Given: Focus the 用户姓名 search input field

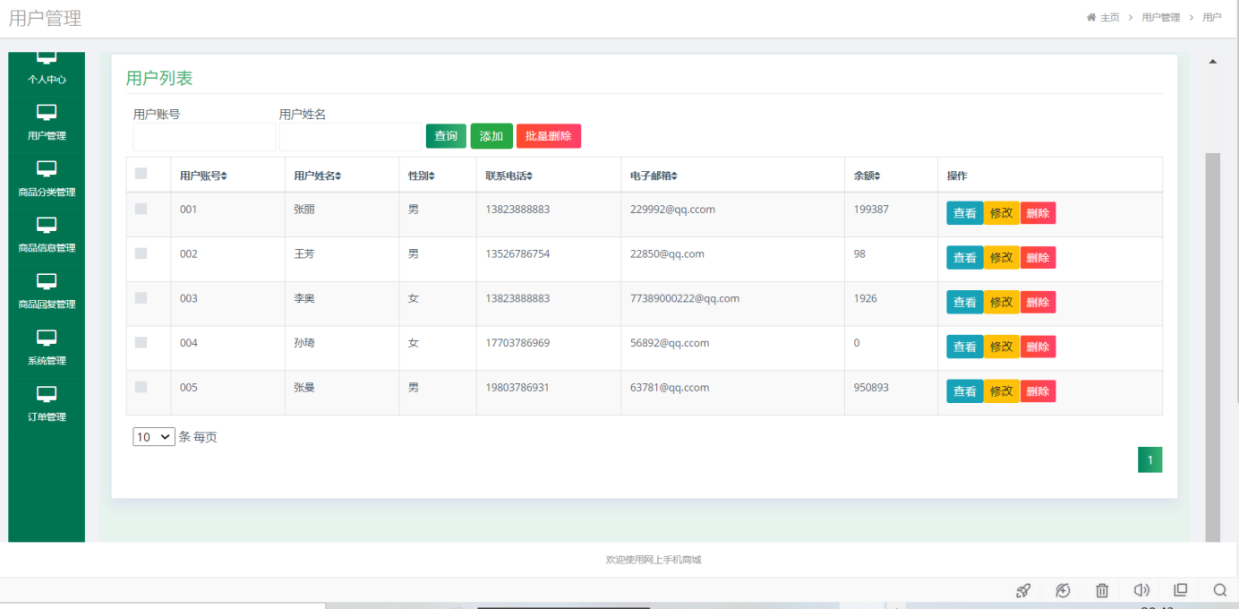Looking at the screenshot, I should [350, 137].
